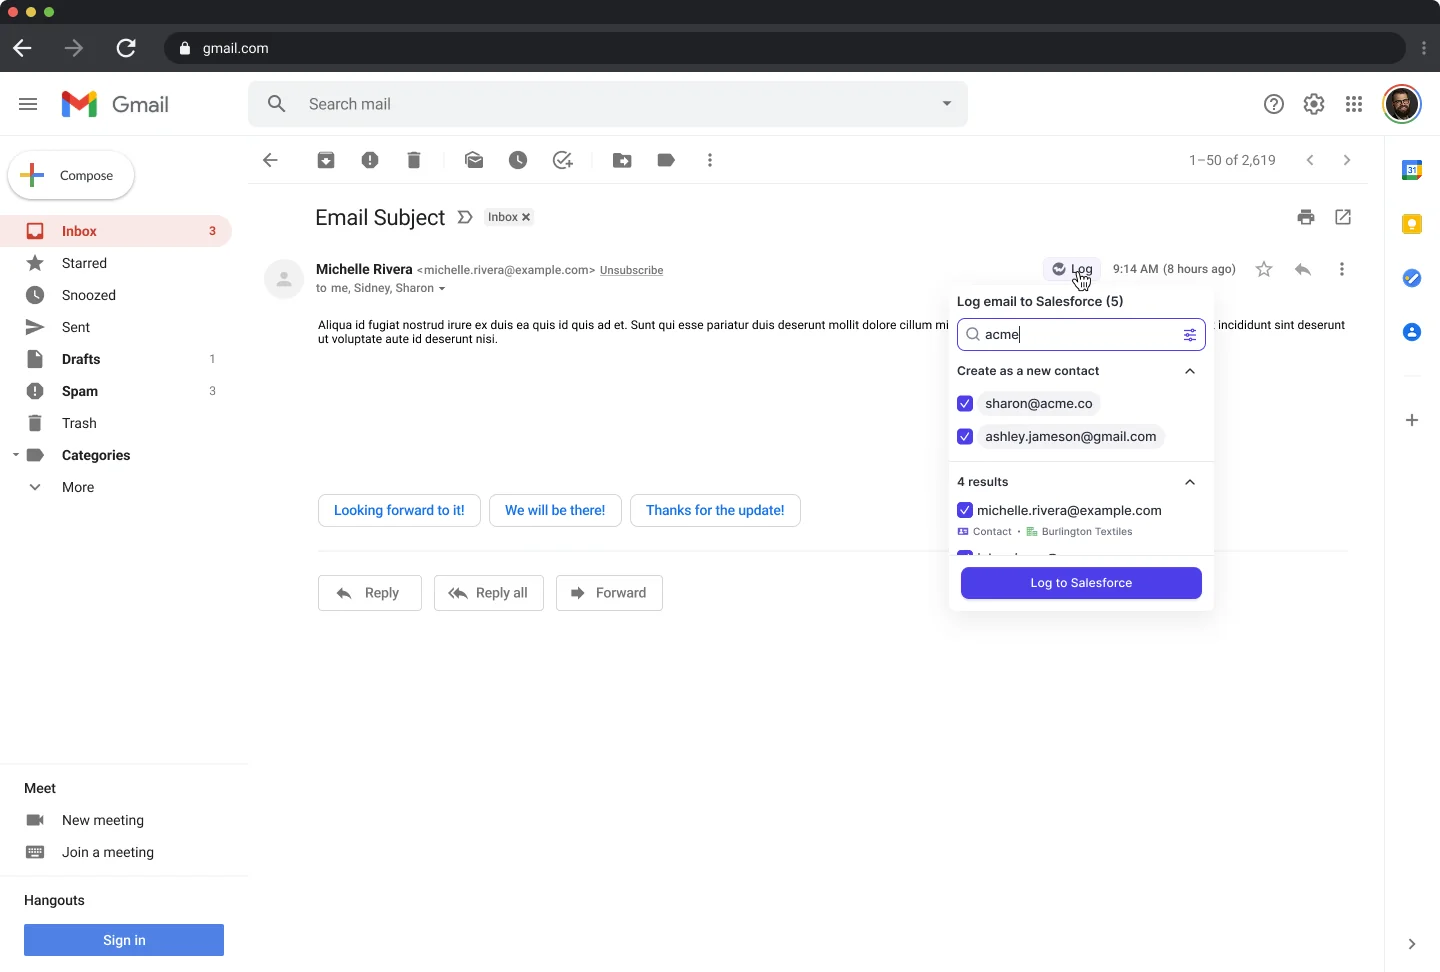Open the Salesforce search filter icon
The width and height of the screenshot is (1440, 972).
tap(1190, 335)
